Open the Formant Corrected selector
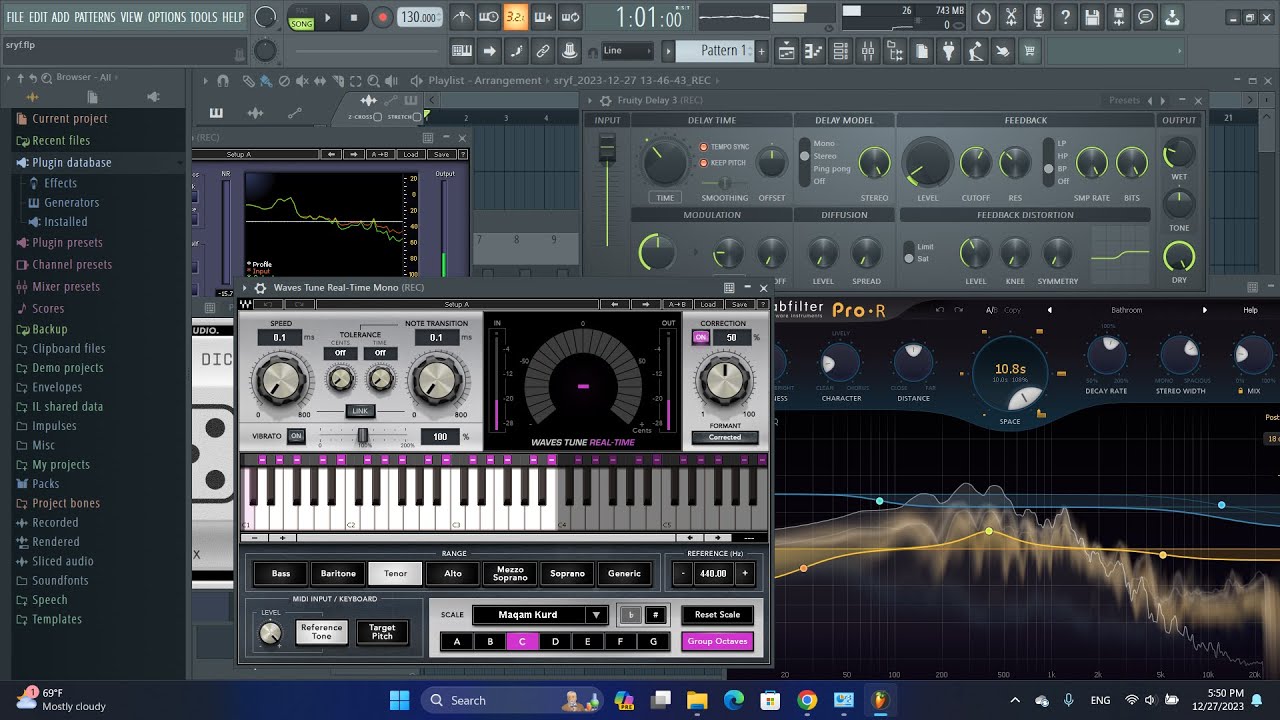 725,437
